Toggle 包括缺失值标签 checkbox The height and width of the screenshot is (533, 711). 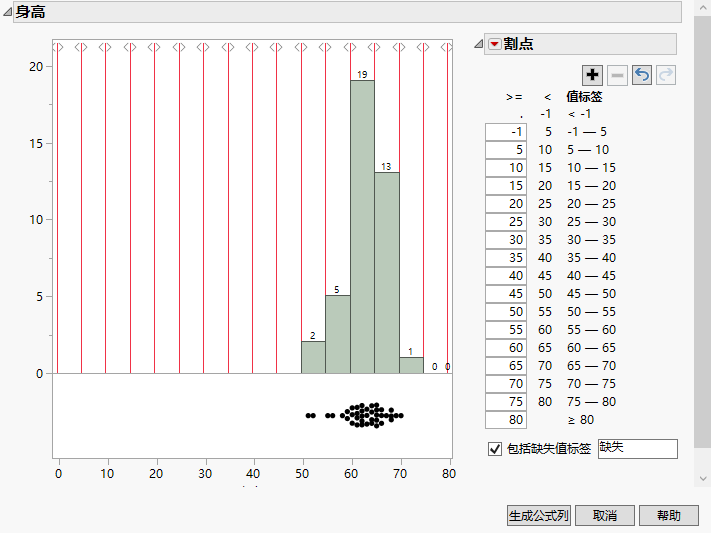pos(495,449)
